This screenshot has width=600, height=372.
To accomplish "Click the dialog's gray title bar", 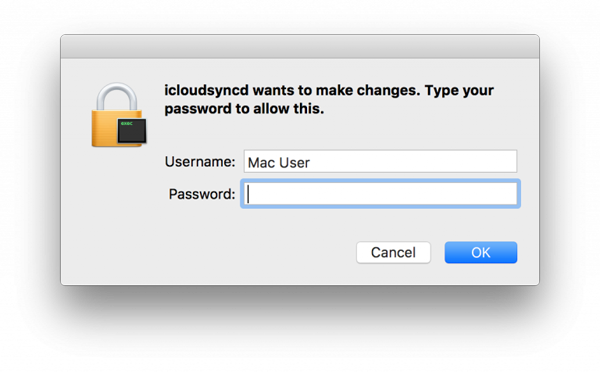I will [x=300, y=47].
